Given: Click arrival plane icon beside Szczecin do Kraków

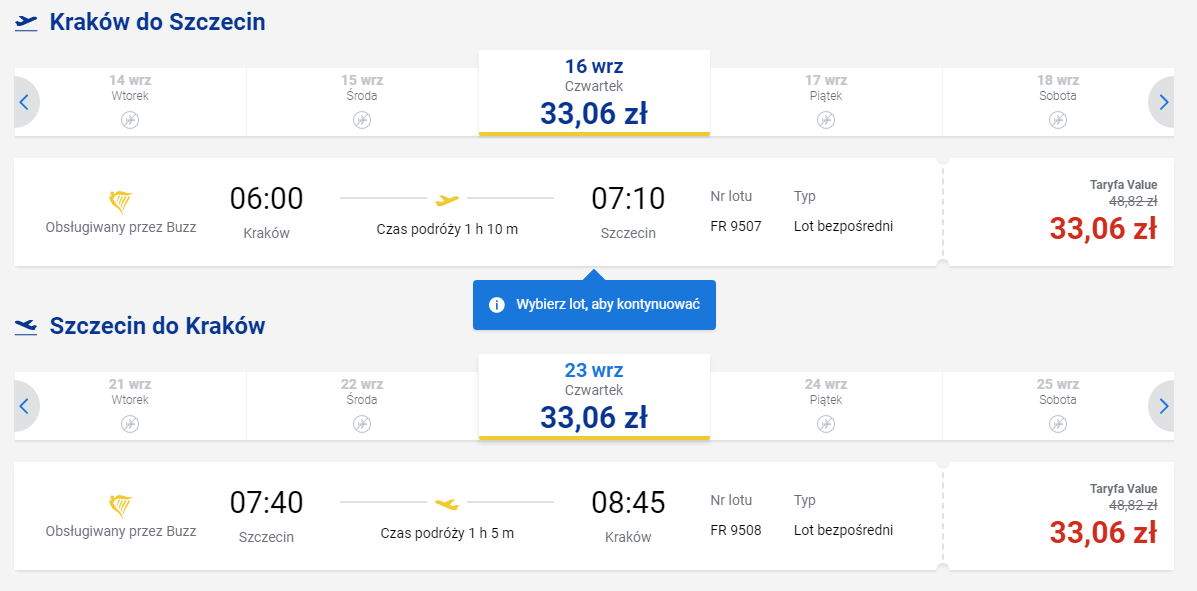Looking at the screenshot, I should pyautogui.click(x=26, y=327).
